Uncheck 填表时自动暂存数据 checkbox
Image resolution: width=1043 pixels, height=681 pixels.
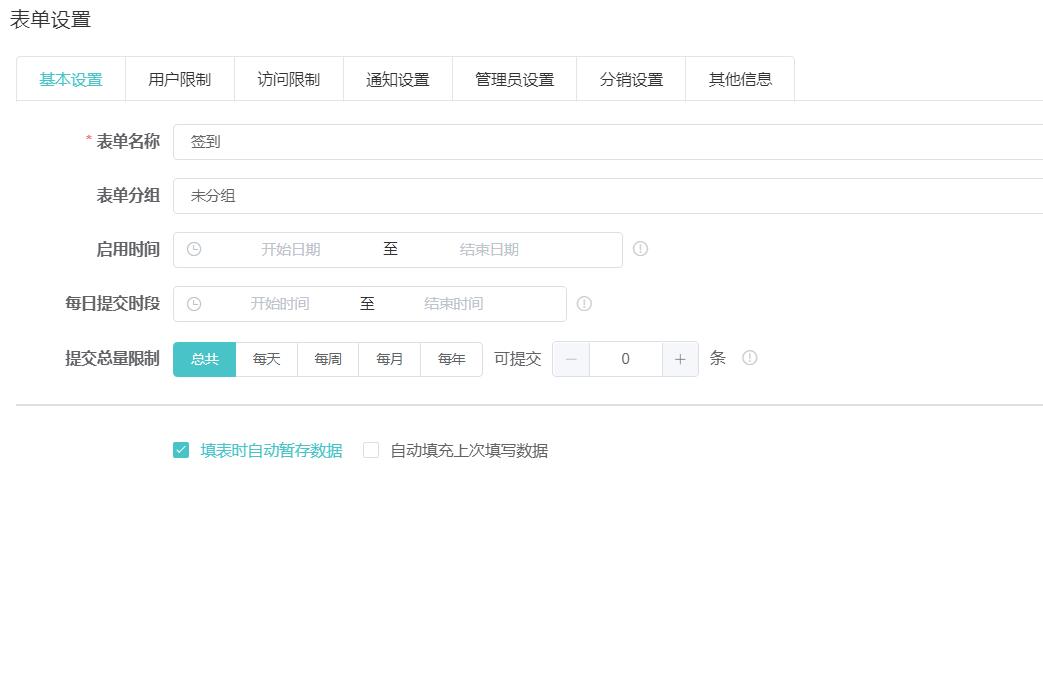pyautogui.click(x=181, y=450)
